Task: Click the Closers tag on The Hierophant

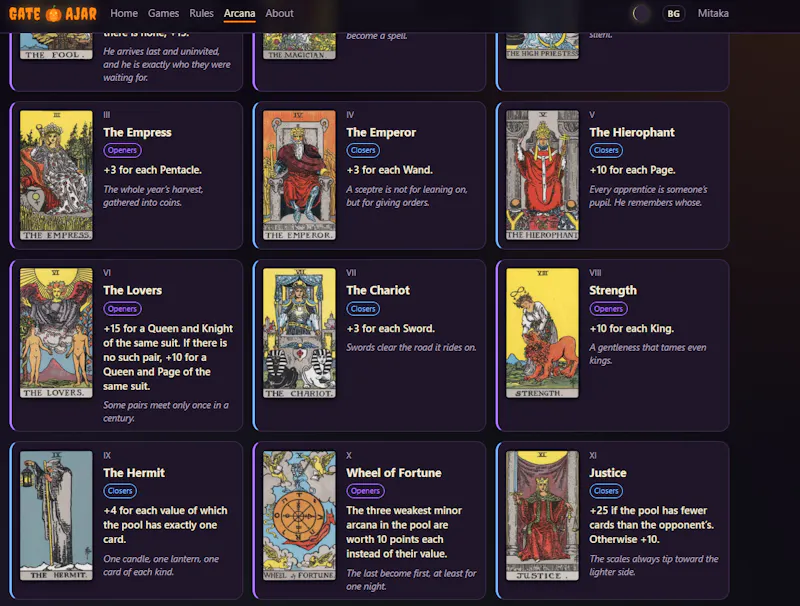Action: 606,150
